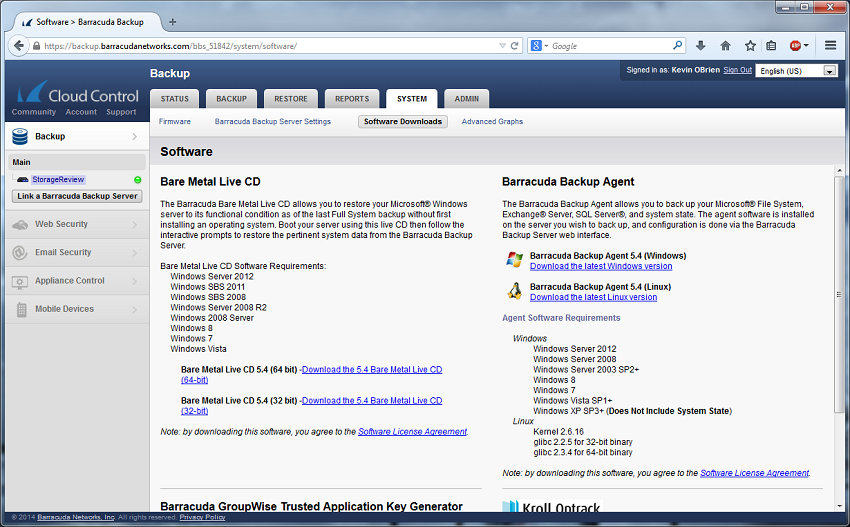Open a new browser tab with plus
Screen dimensions: 850x527
coord(172,22)
